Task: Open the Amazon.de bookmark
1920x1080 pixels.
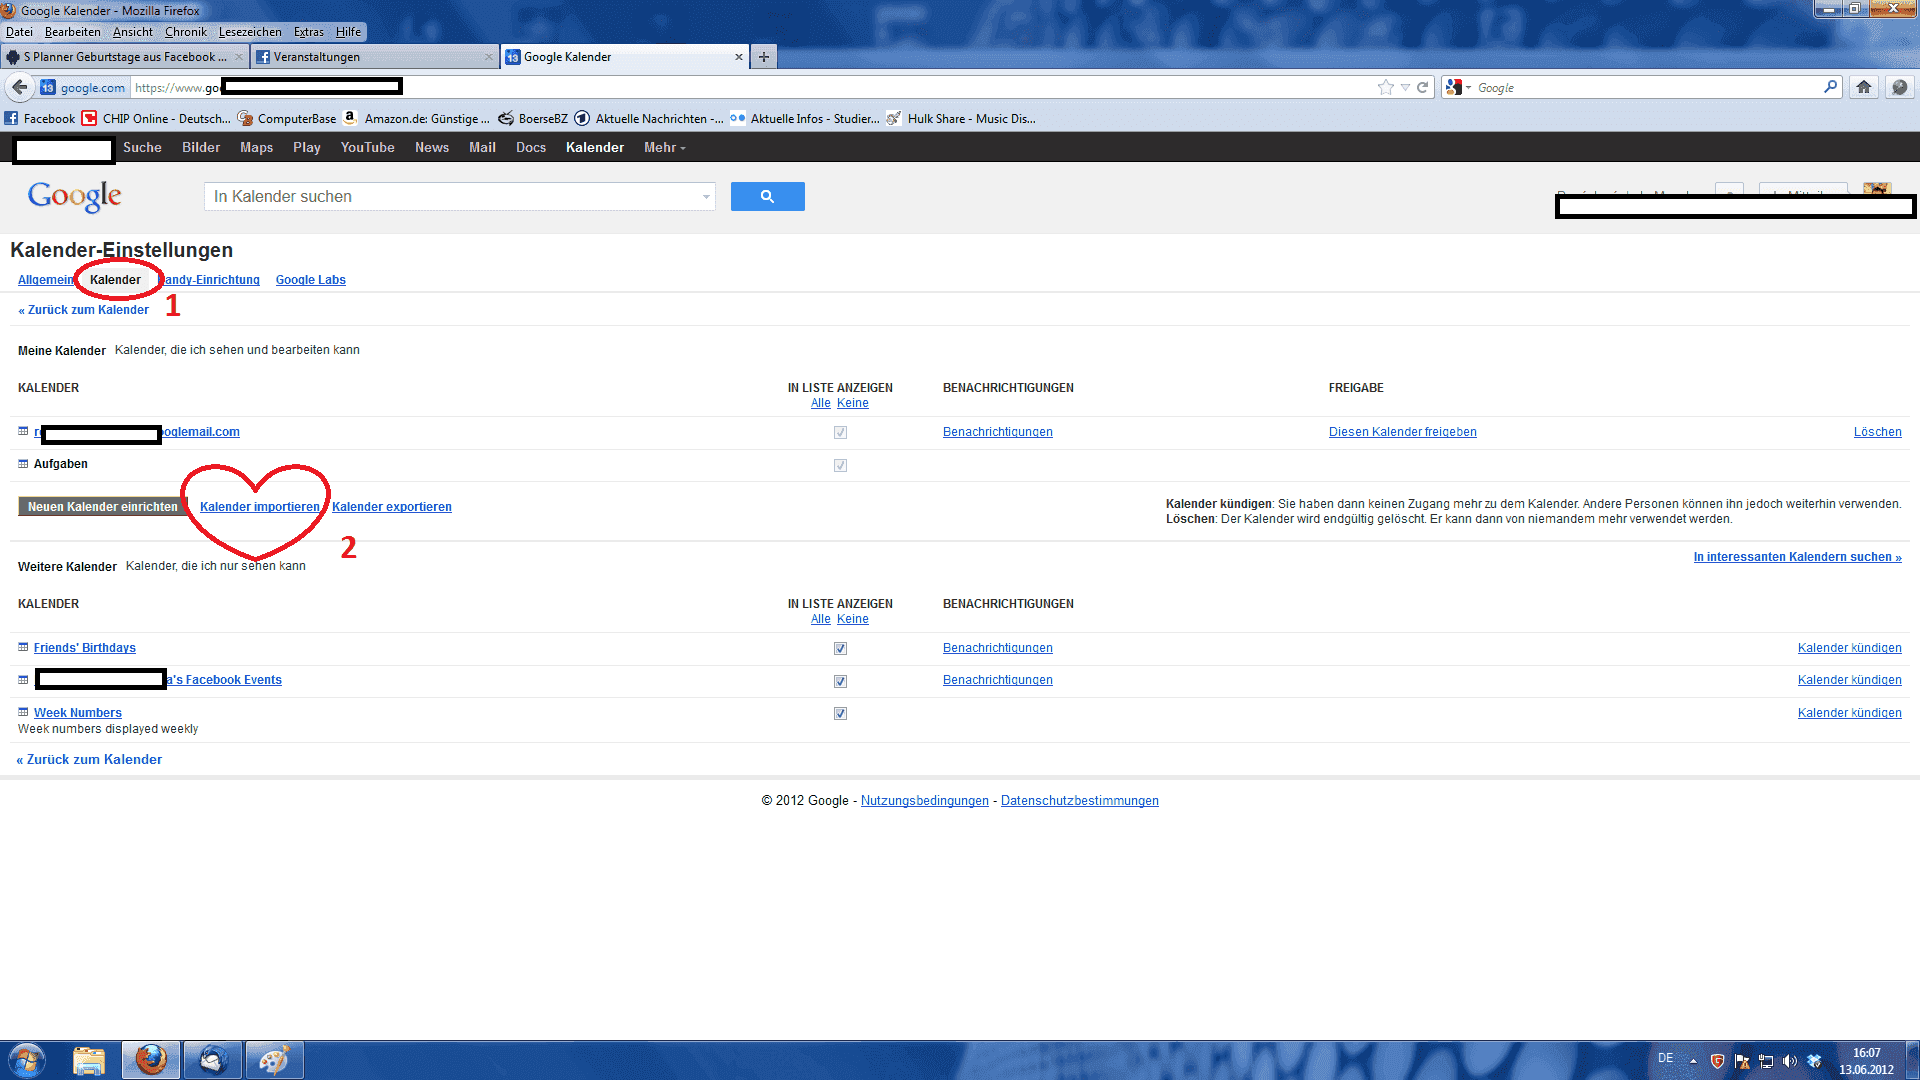Action: (416, 118)
